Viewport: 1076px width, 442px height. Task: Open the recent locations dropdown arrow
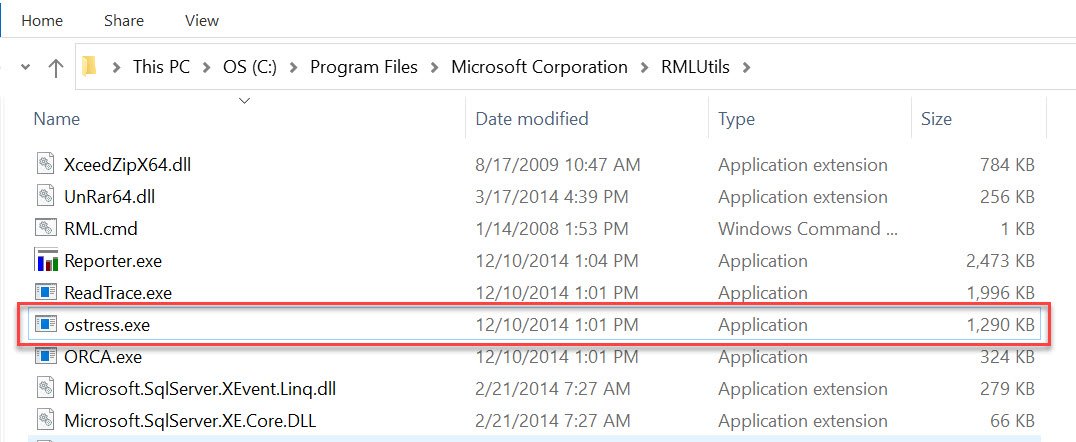point(26,67)
